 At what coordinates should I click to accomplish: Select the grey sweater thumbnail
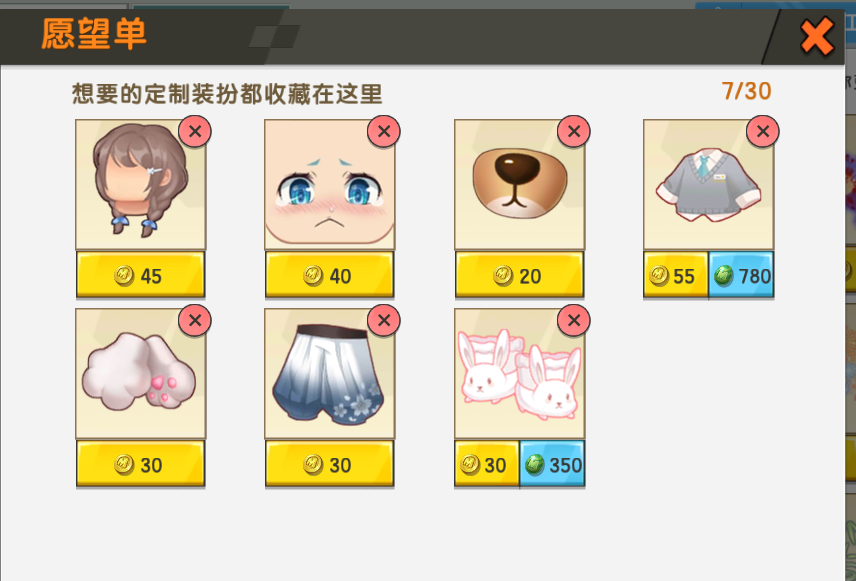tap(708, 185)
